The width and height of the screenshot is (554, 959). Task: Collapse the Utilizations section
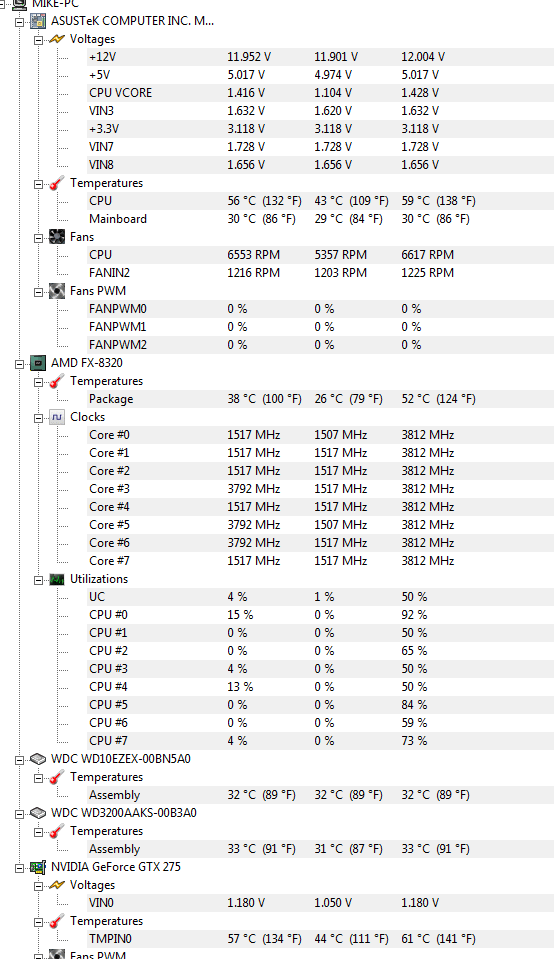[x=39, y=580]
